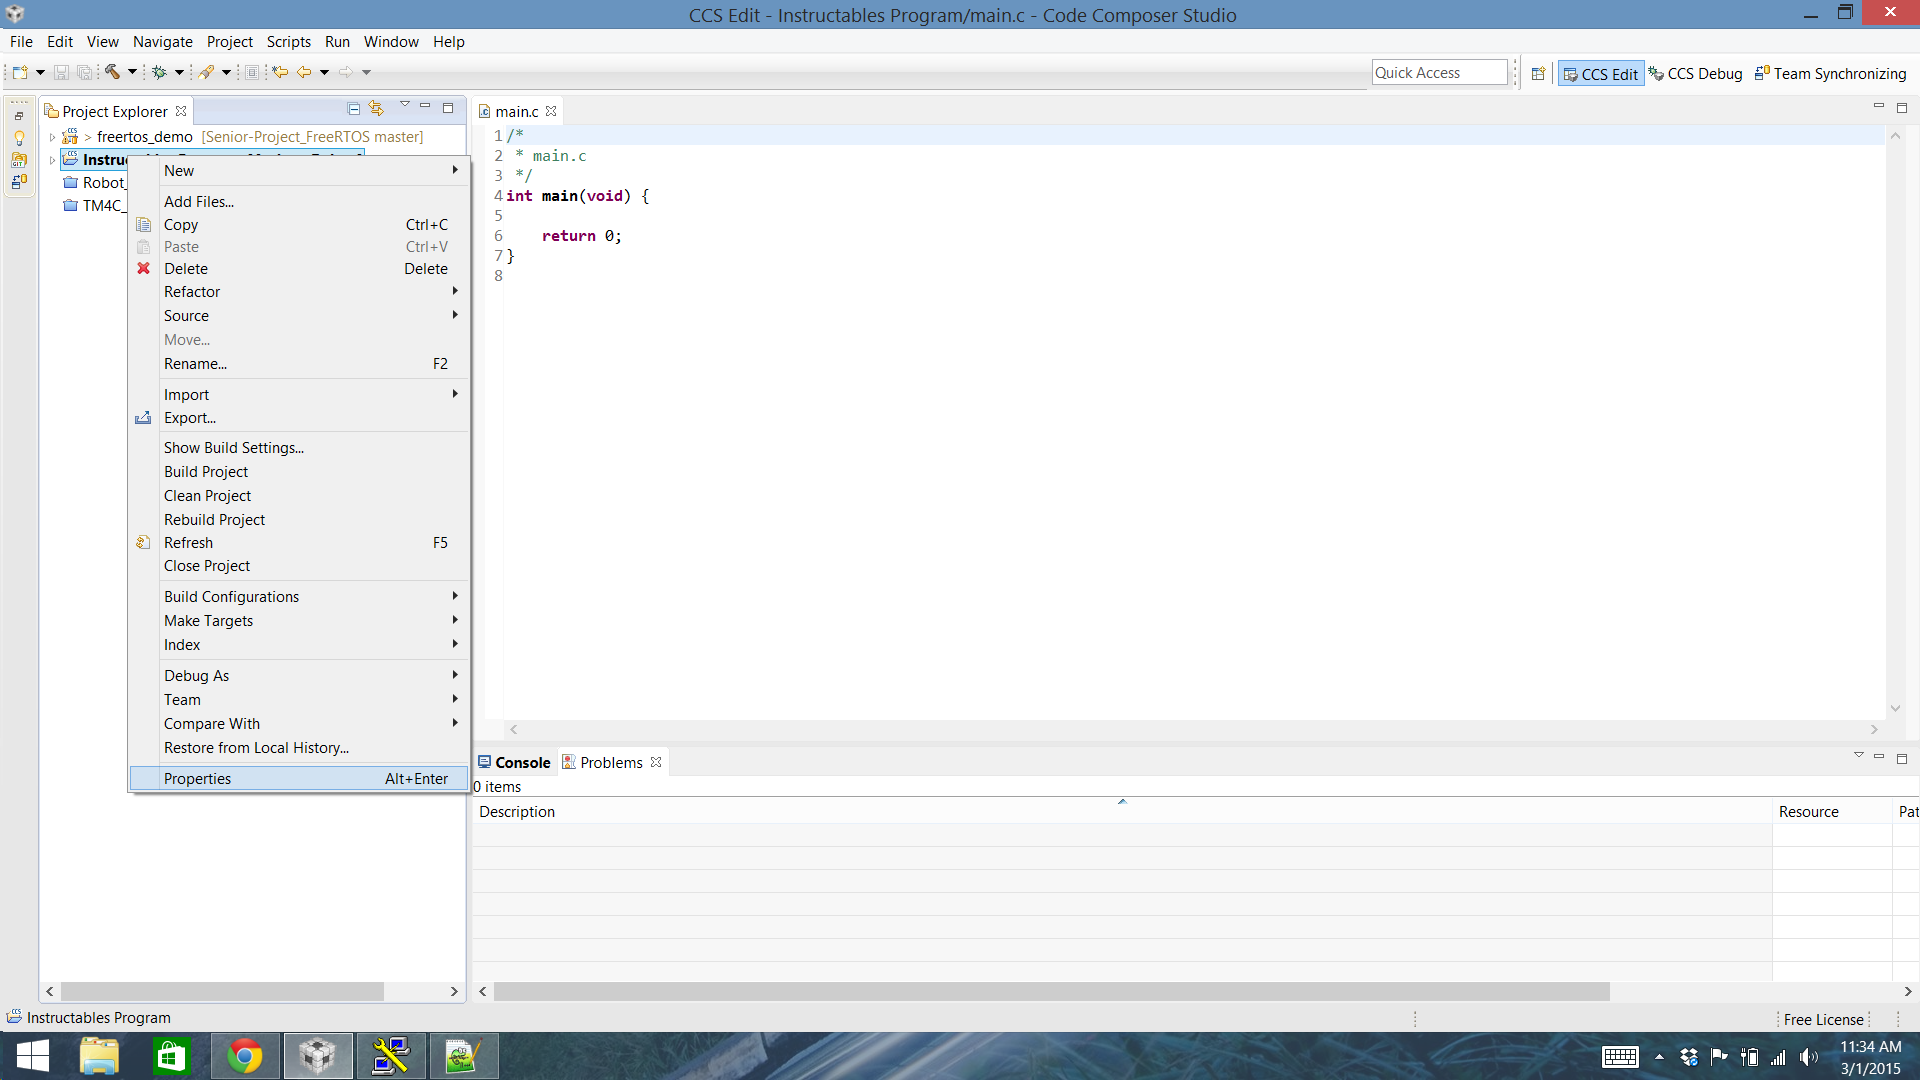Click the Resource column header
Viewport: 1920px width, 1080px height.
coord(1832,812)
